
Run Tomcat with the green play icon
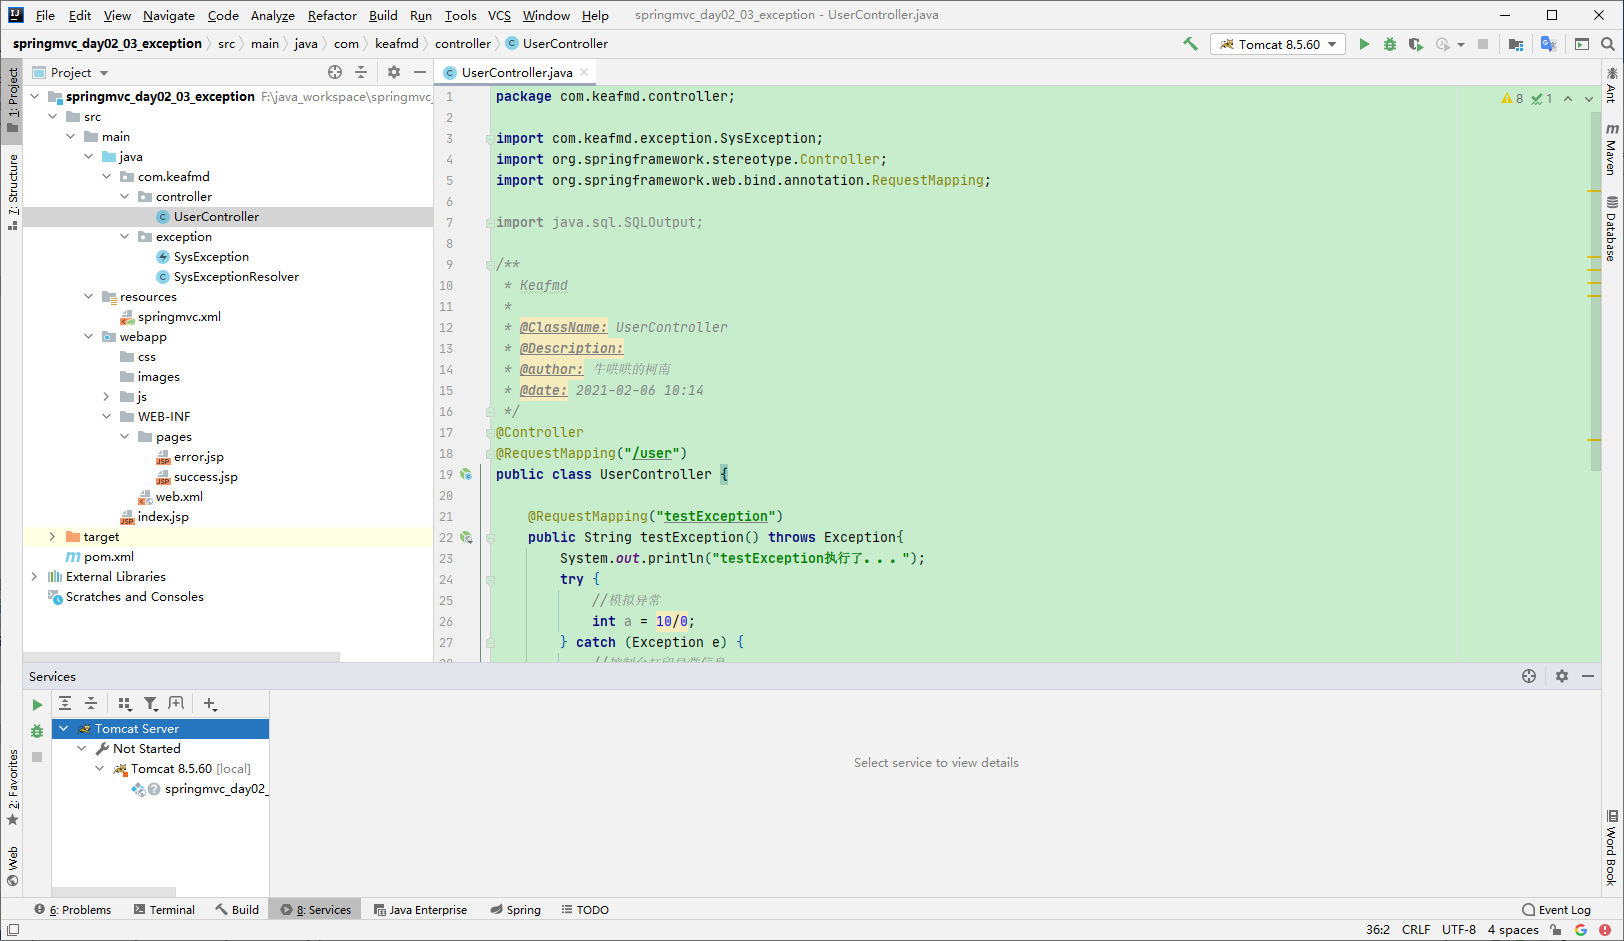(x=1364, y=44)
